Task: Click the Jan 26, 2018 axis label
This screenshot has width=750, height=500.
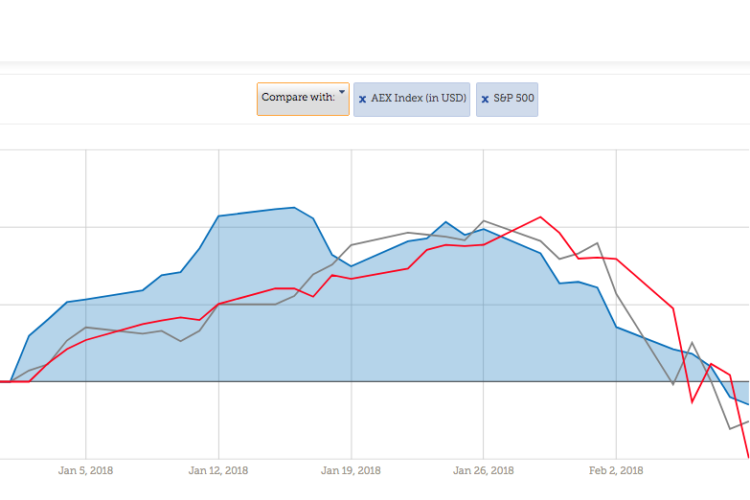Action: click(x=483, y=470)
